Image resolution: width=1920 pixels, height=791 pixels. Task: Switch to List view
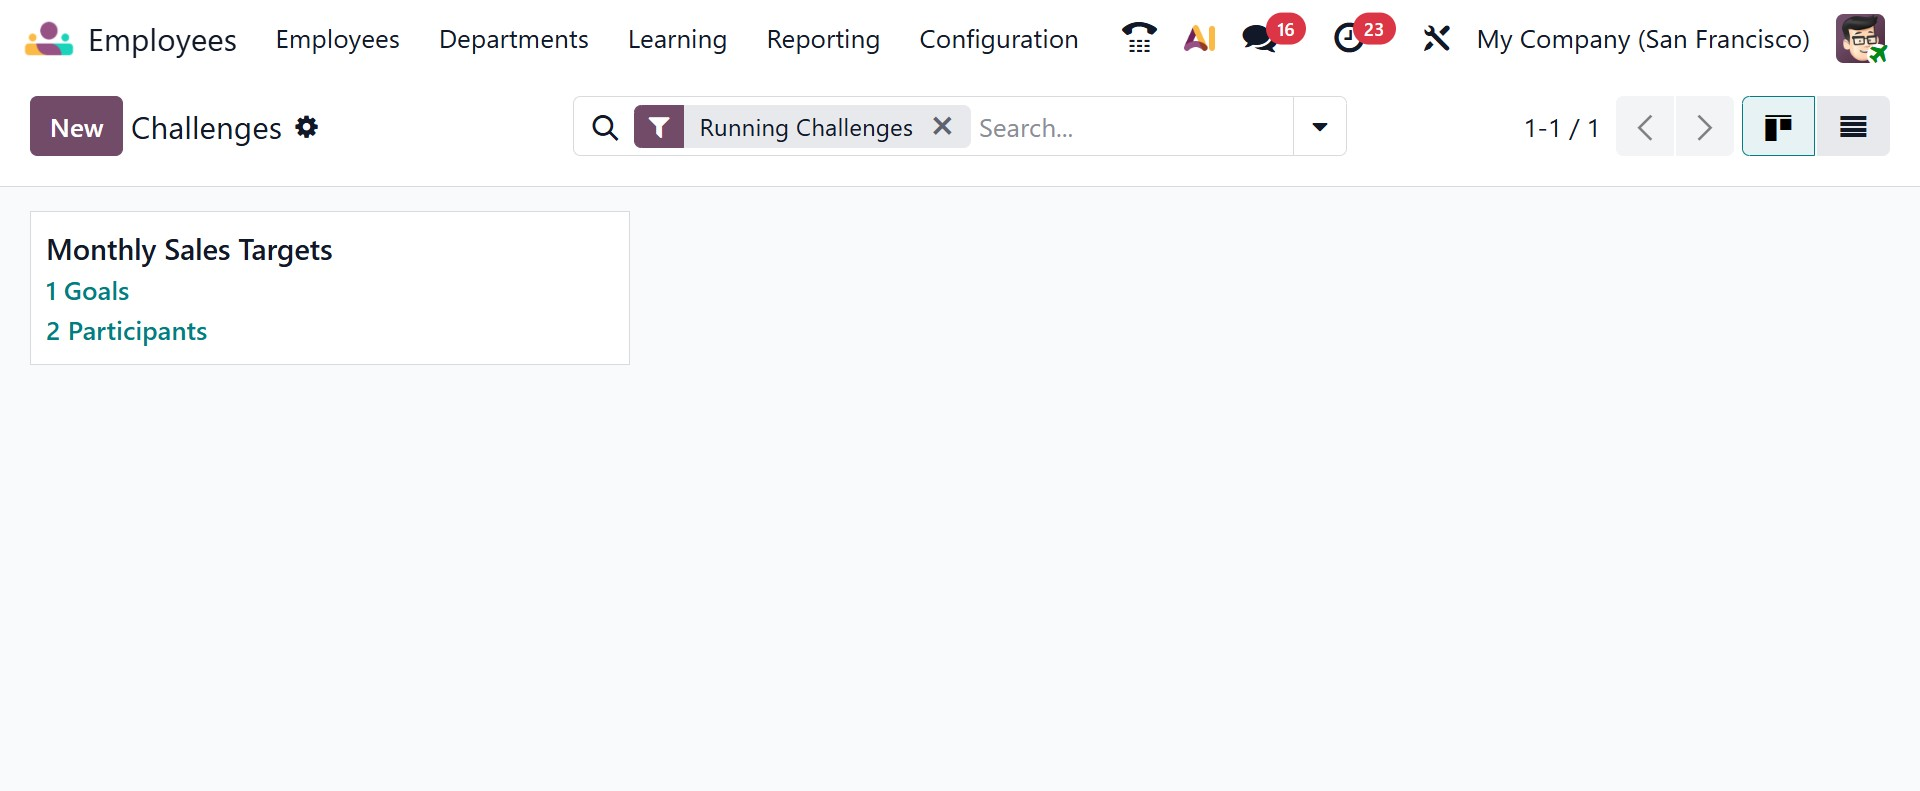coord(1853,127)
